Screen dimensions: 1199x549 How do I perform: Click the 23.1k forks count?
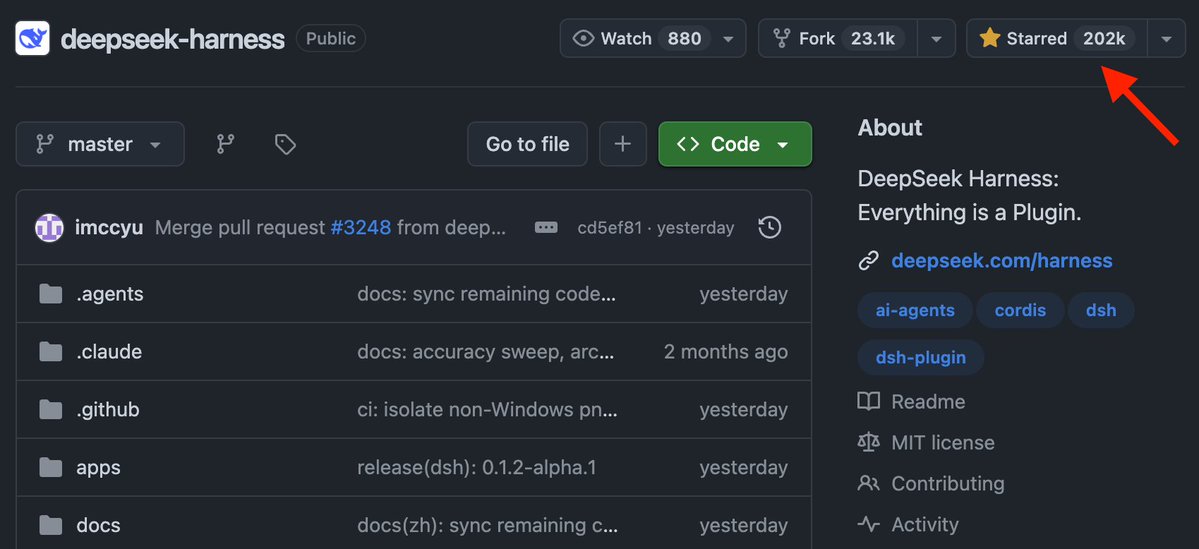(873, 38)
